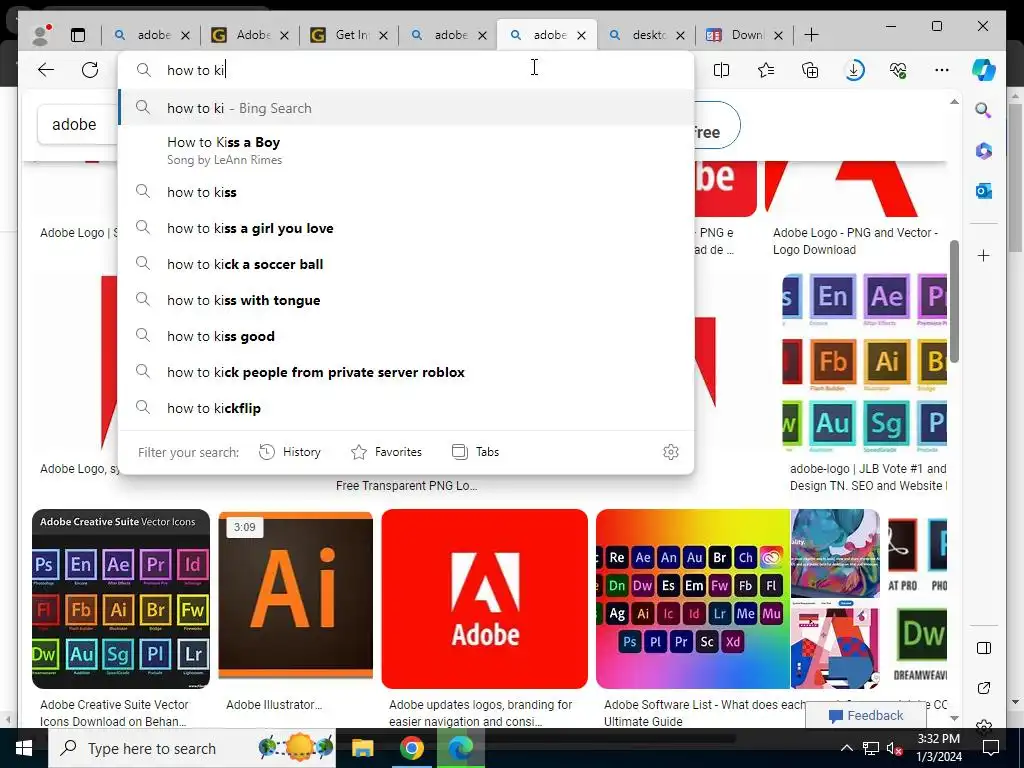
Task: Open the Copilot icon
Action: coord(984,70)
